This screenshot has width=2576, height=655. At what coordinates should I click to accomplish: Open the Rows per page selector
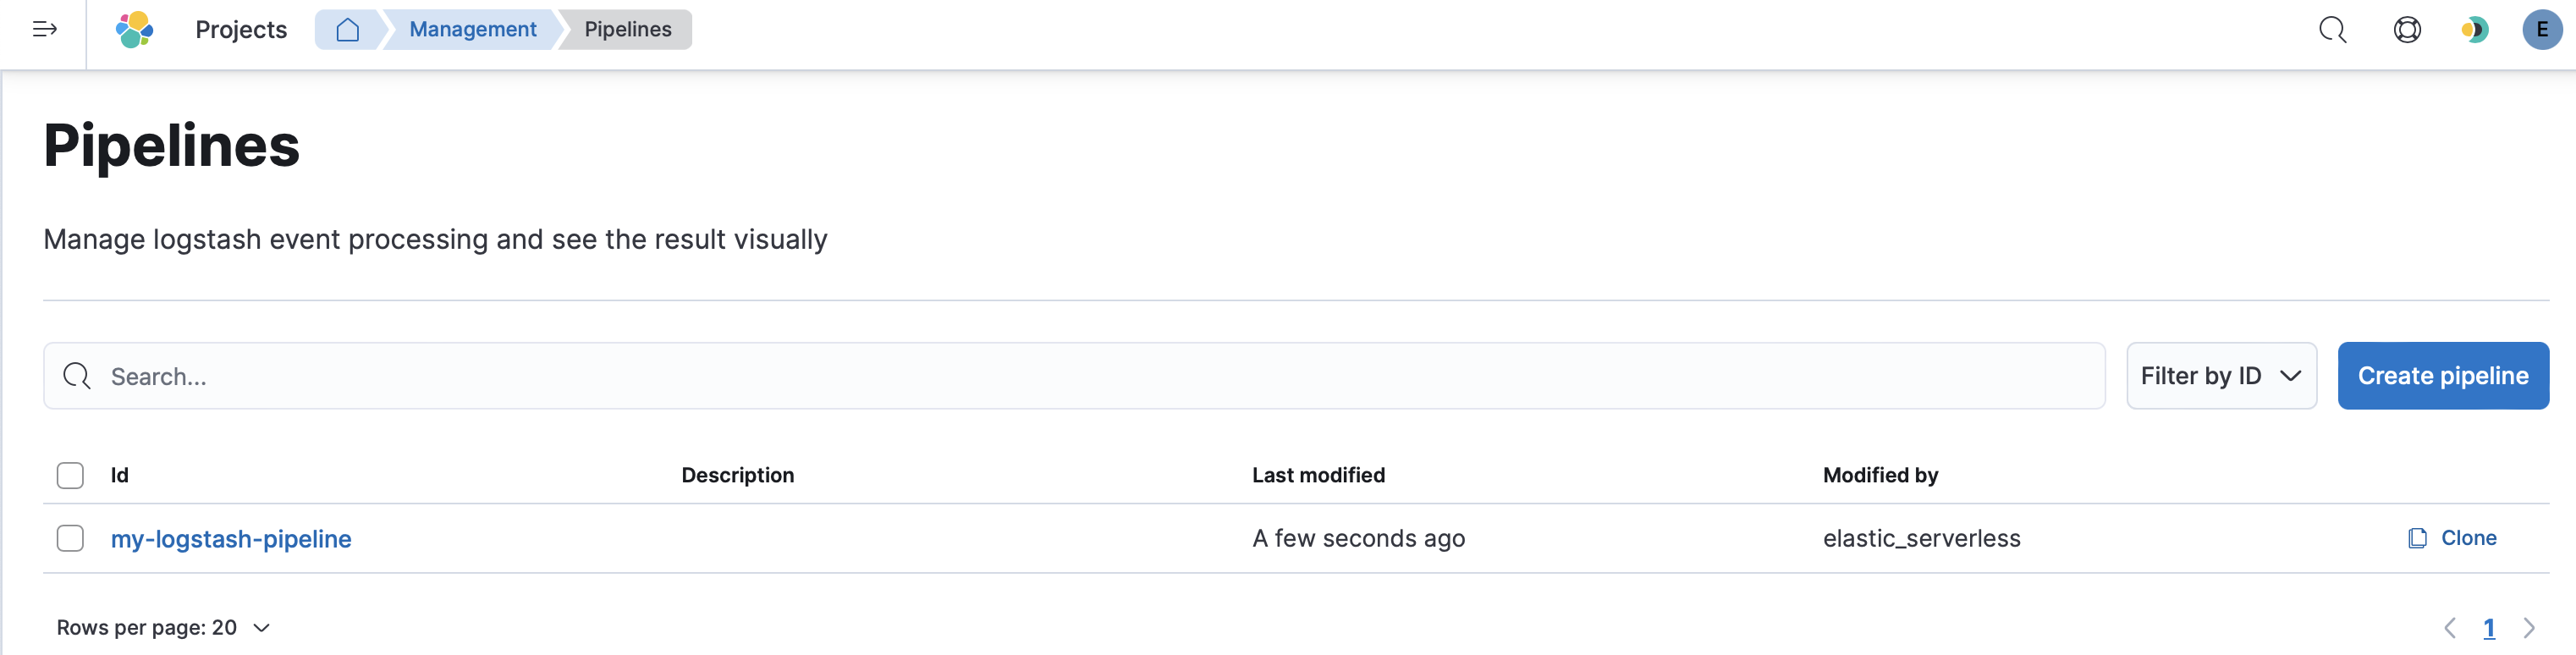click(x=162, y=627)
